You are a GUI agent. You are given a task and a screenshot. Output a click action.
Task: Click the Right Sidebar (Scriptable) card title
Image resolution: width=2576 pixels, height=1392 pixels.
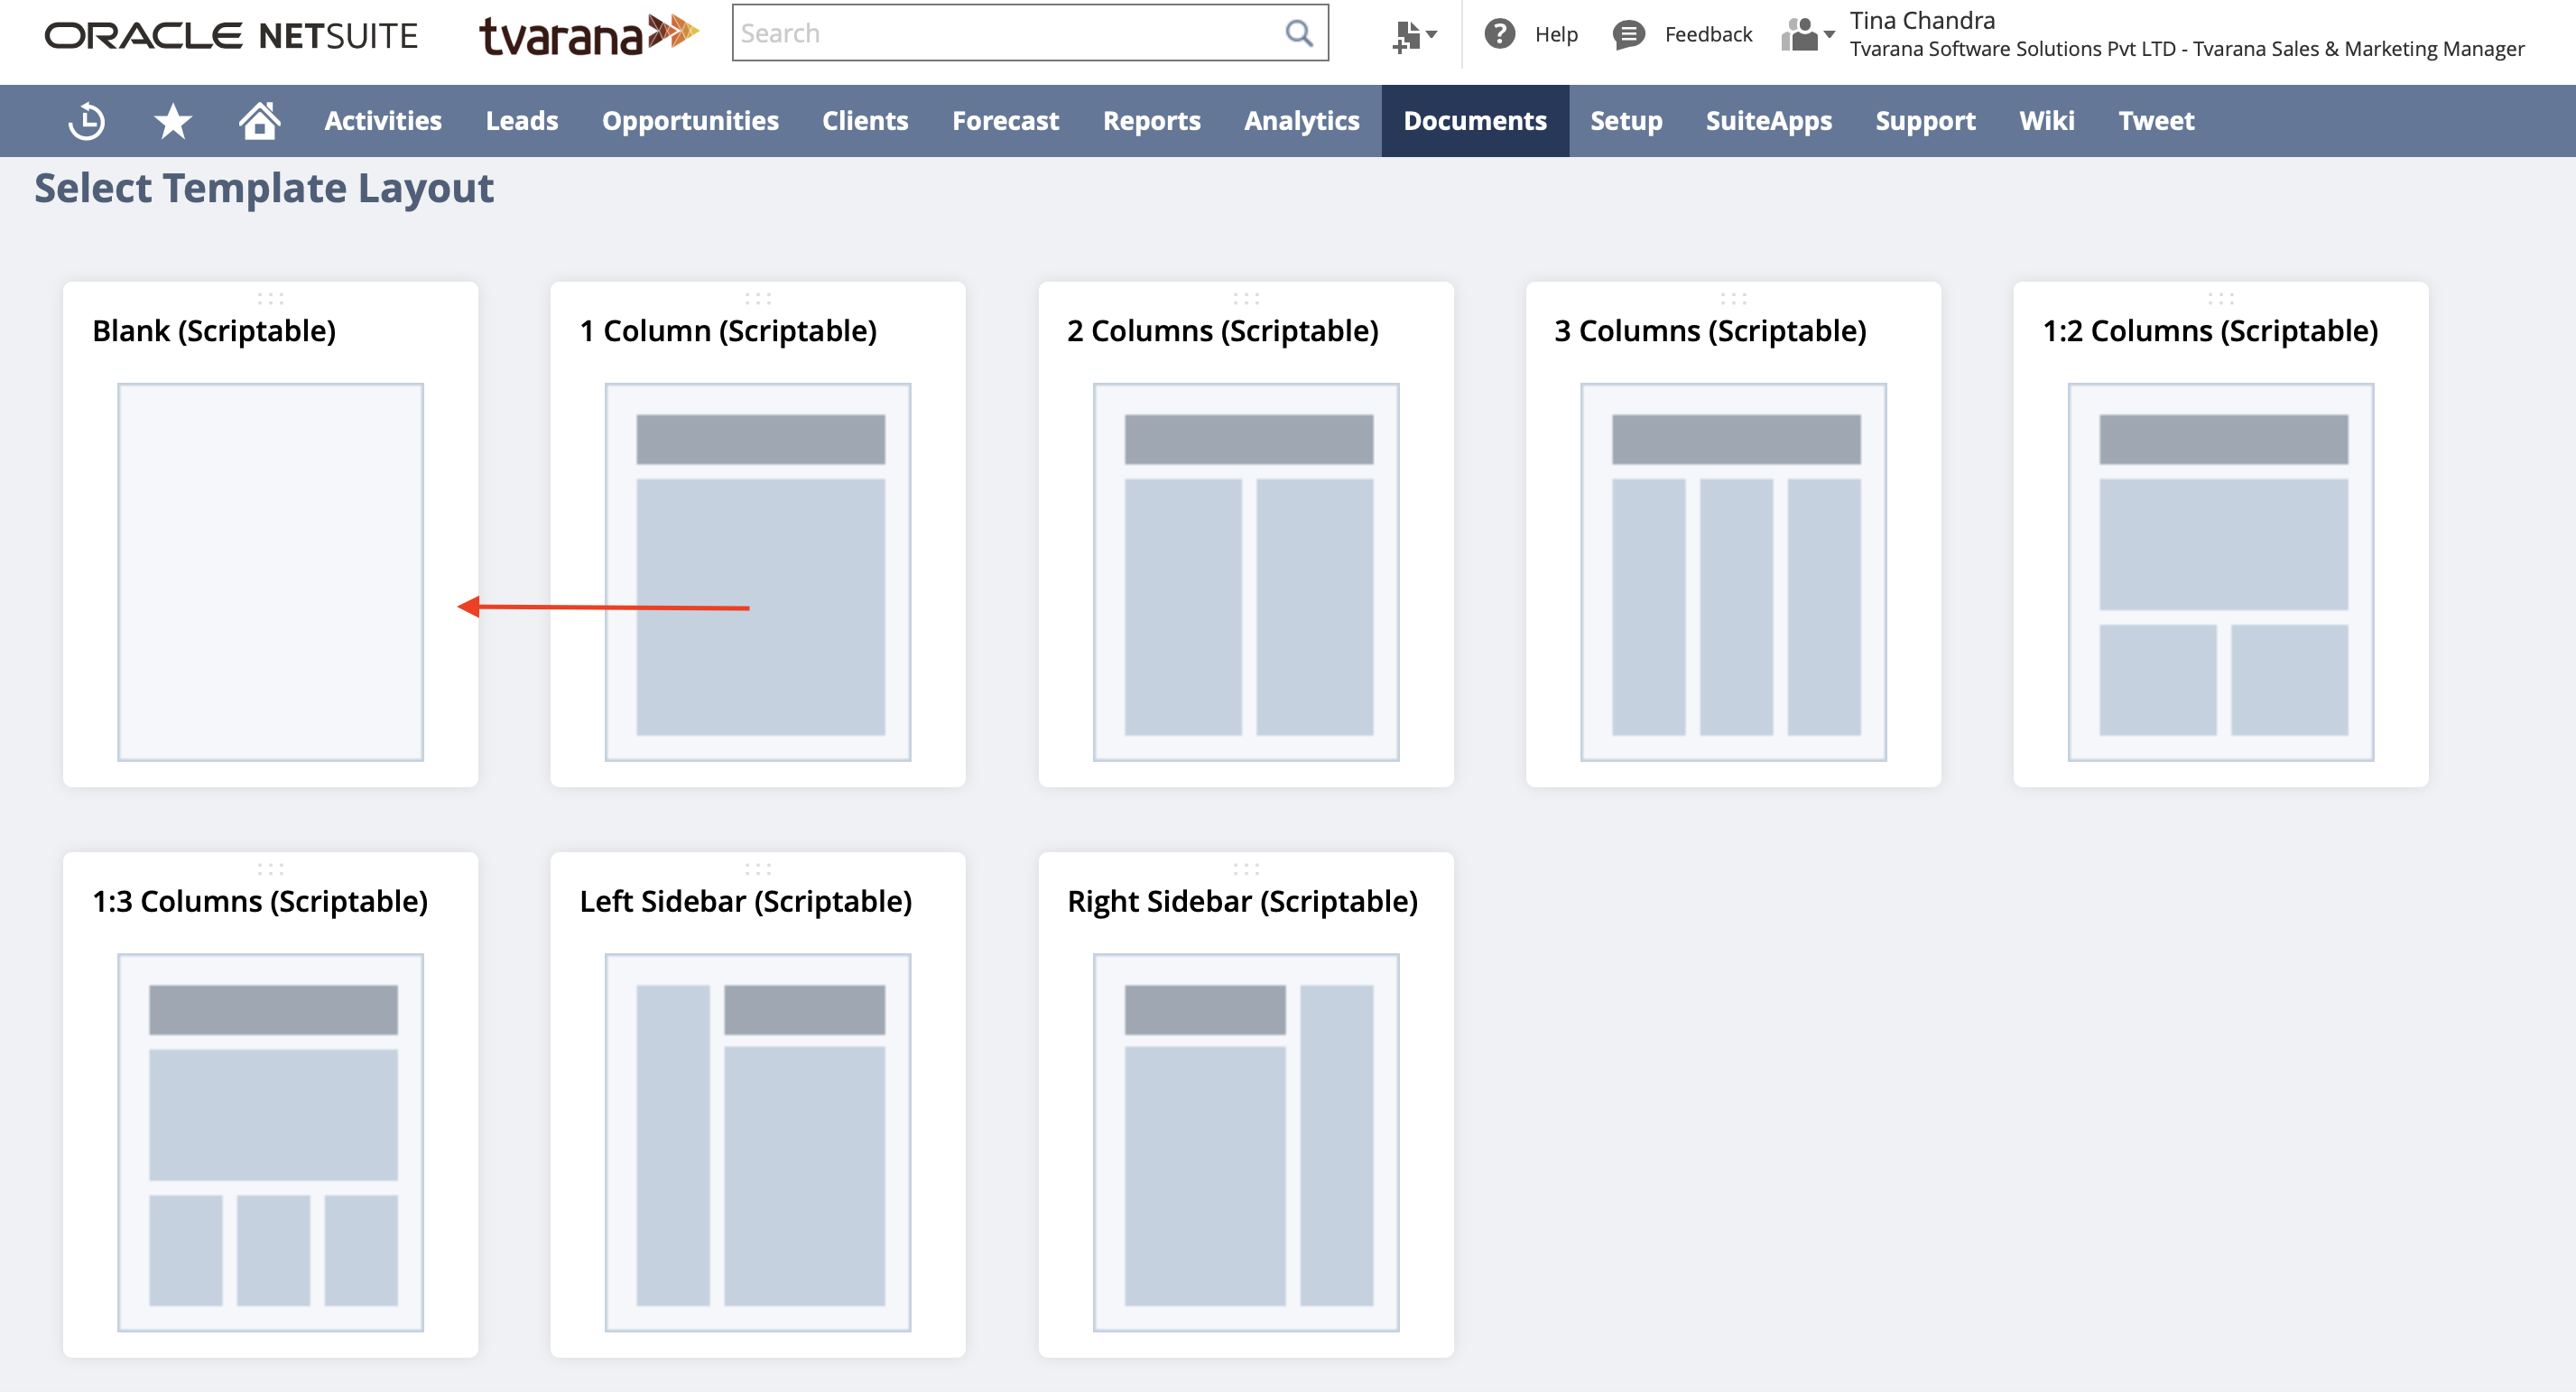[1242, 901]
